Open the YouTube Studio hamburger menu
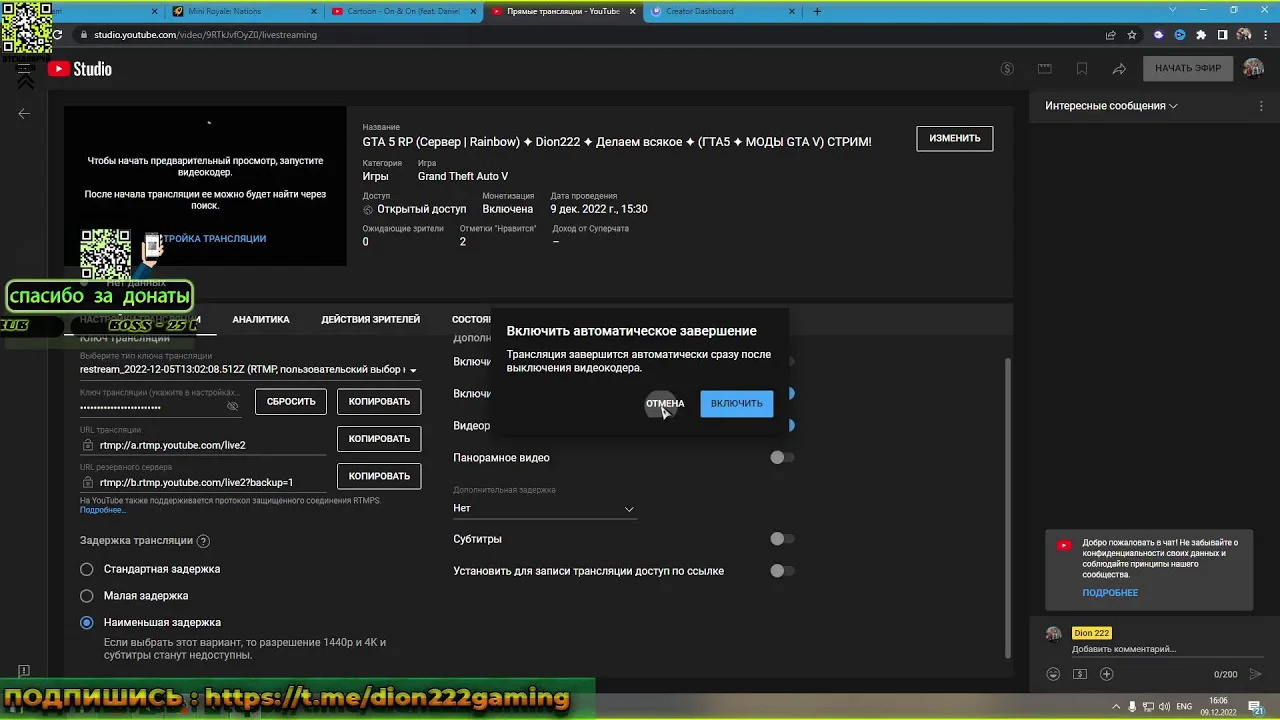The height and width of the screenshot is (720, 1280). coord(24,69)
